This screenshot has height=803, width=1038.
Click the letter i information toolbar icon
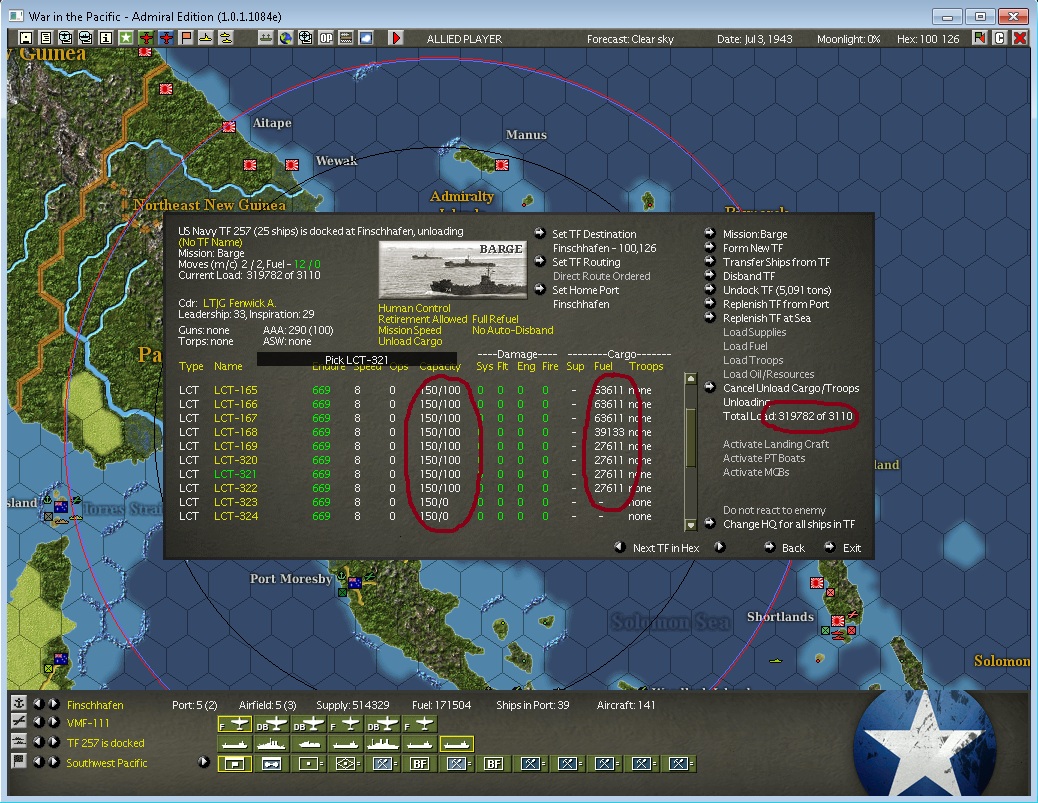105,38
